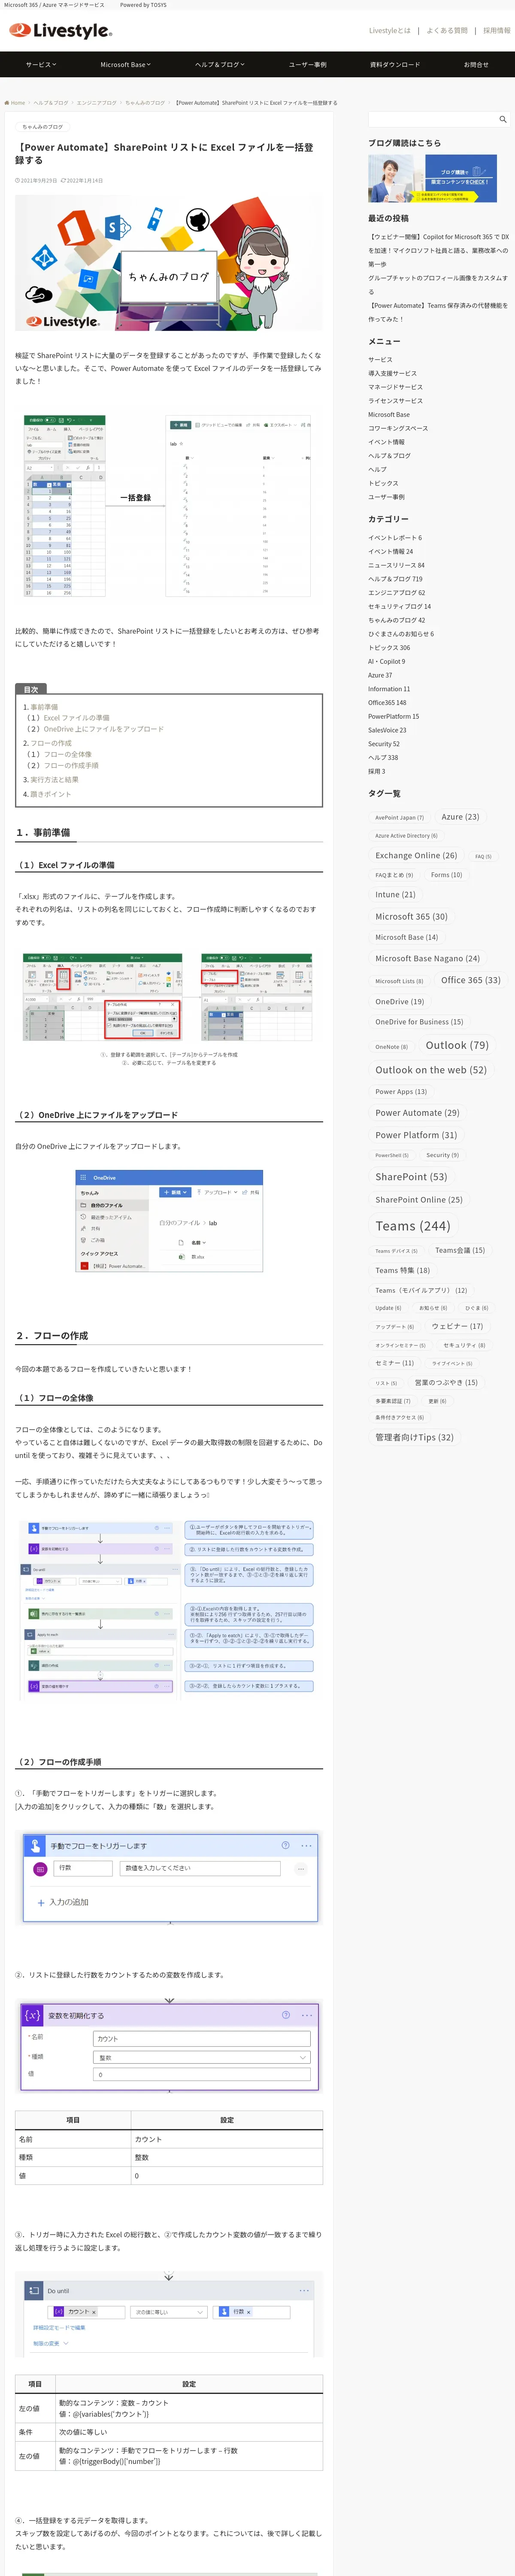
Task: Select 管理者向けTips (32) tag
Action: 414,1437
